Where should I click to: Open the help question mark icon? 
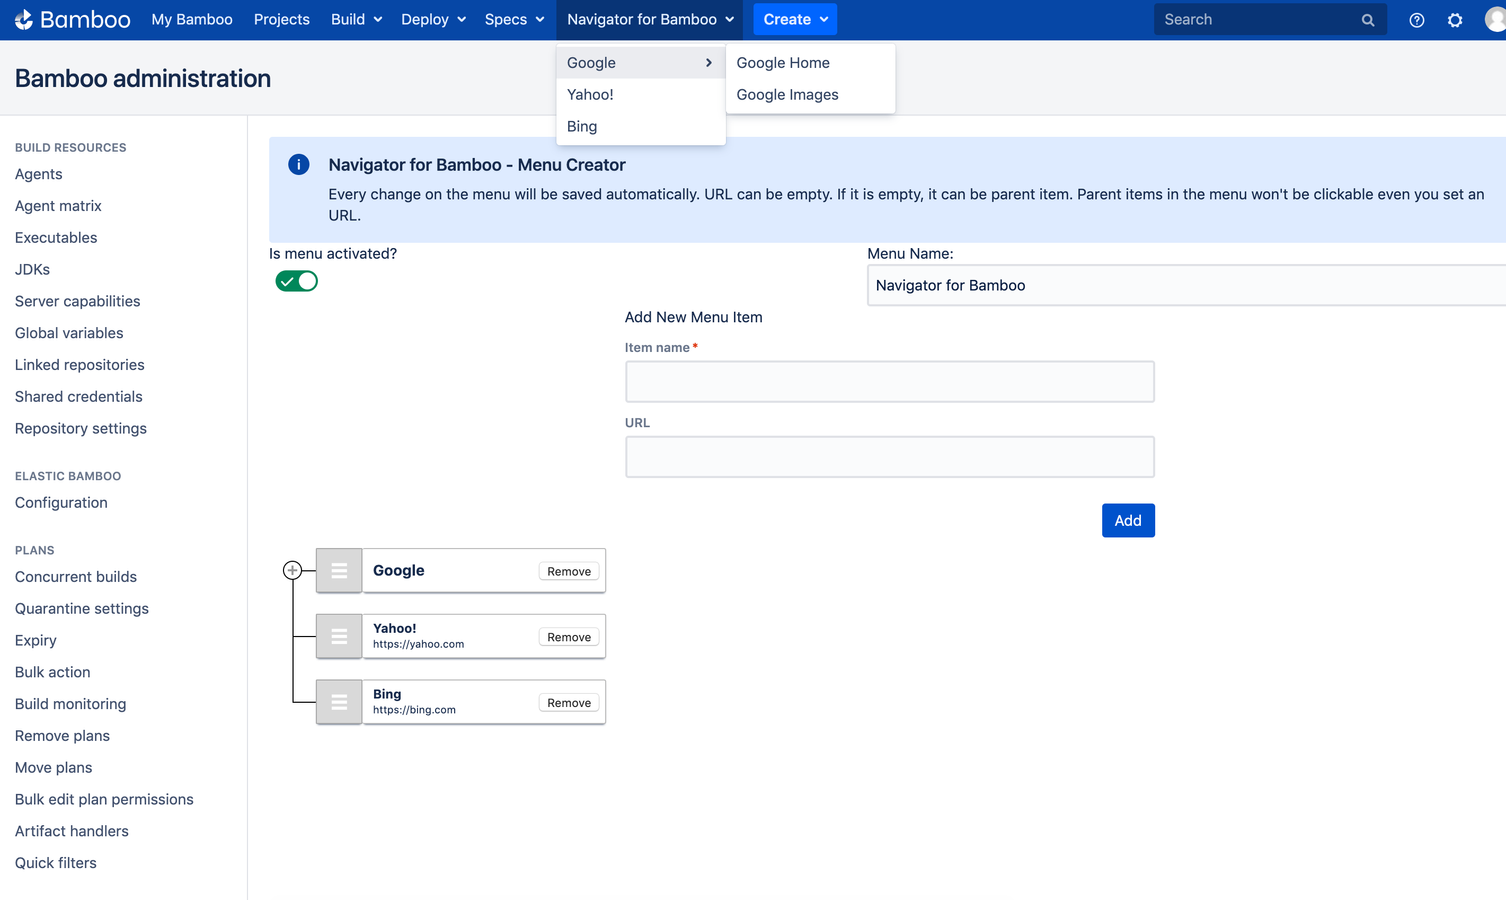(x=1417, y=20)
